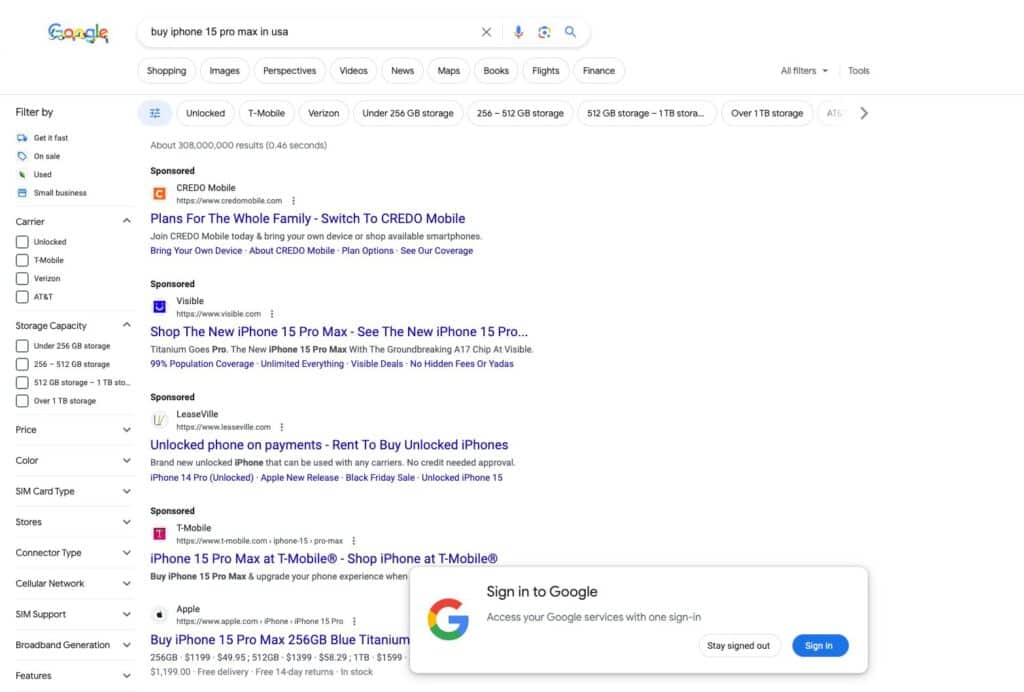
Task: Open the All filters dropdown
Action: coord(804,71)
